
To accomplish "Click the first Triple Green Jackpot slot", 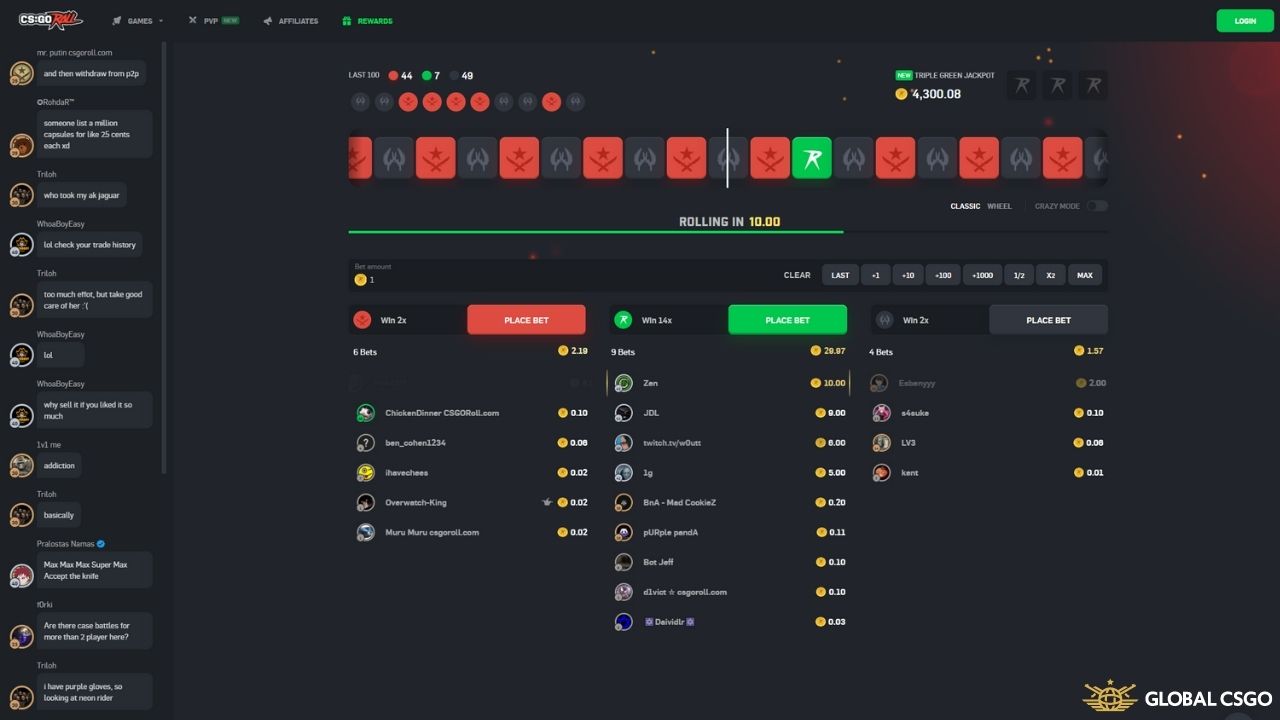I will (1021, 86).
